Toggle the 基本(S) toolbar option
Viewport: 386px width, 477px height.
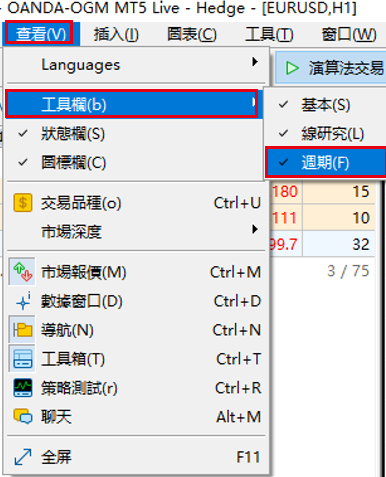[326, 105]
